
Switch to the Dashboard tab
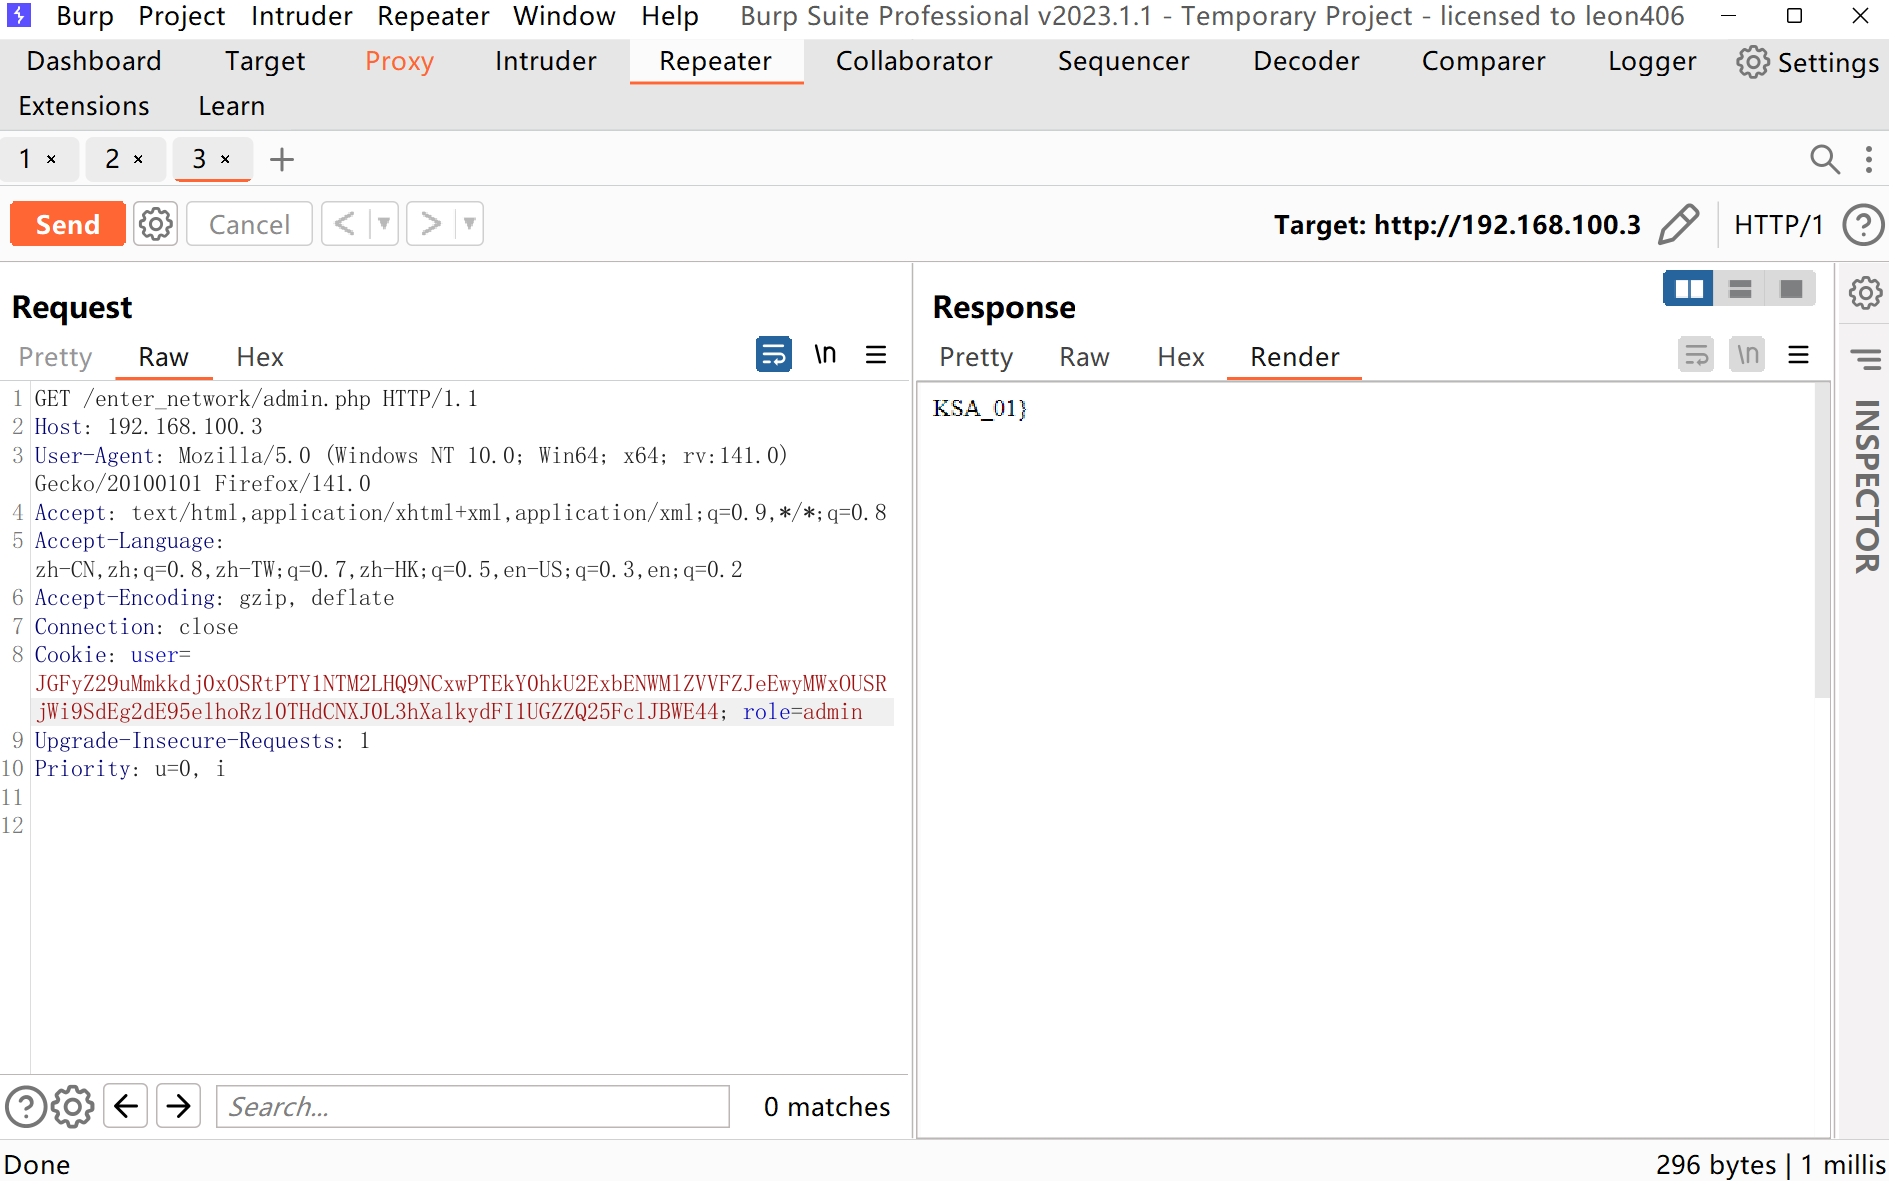(x=94, y=61)
